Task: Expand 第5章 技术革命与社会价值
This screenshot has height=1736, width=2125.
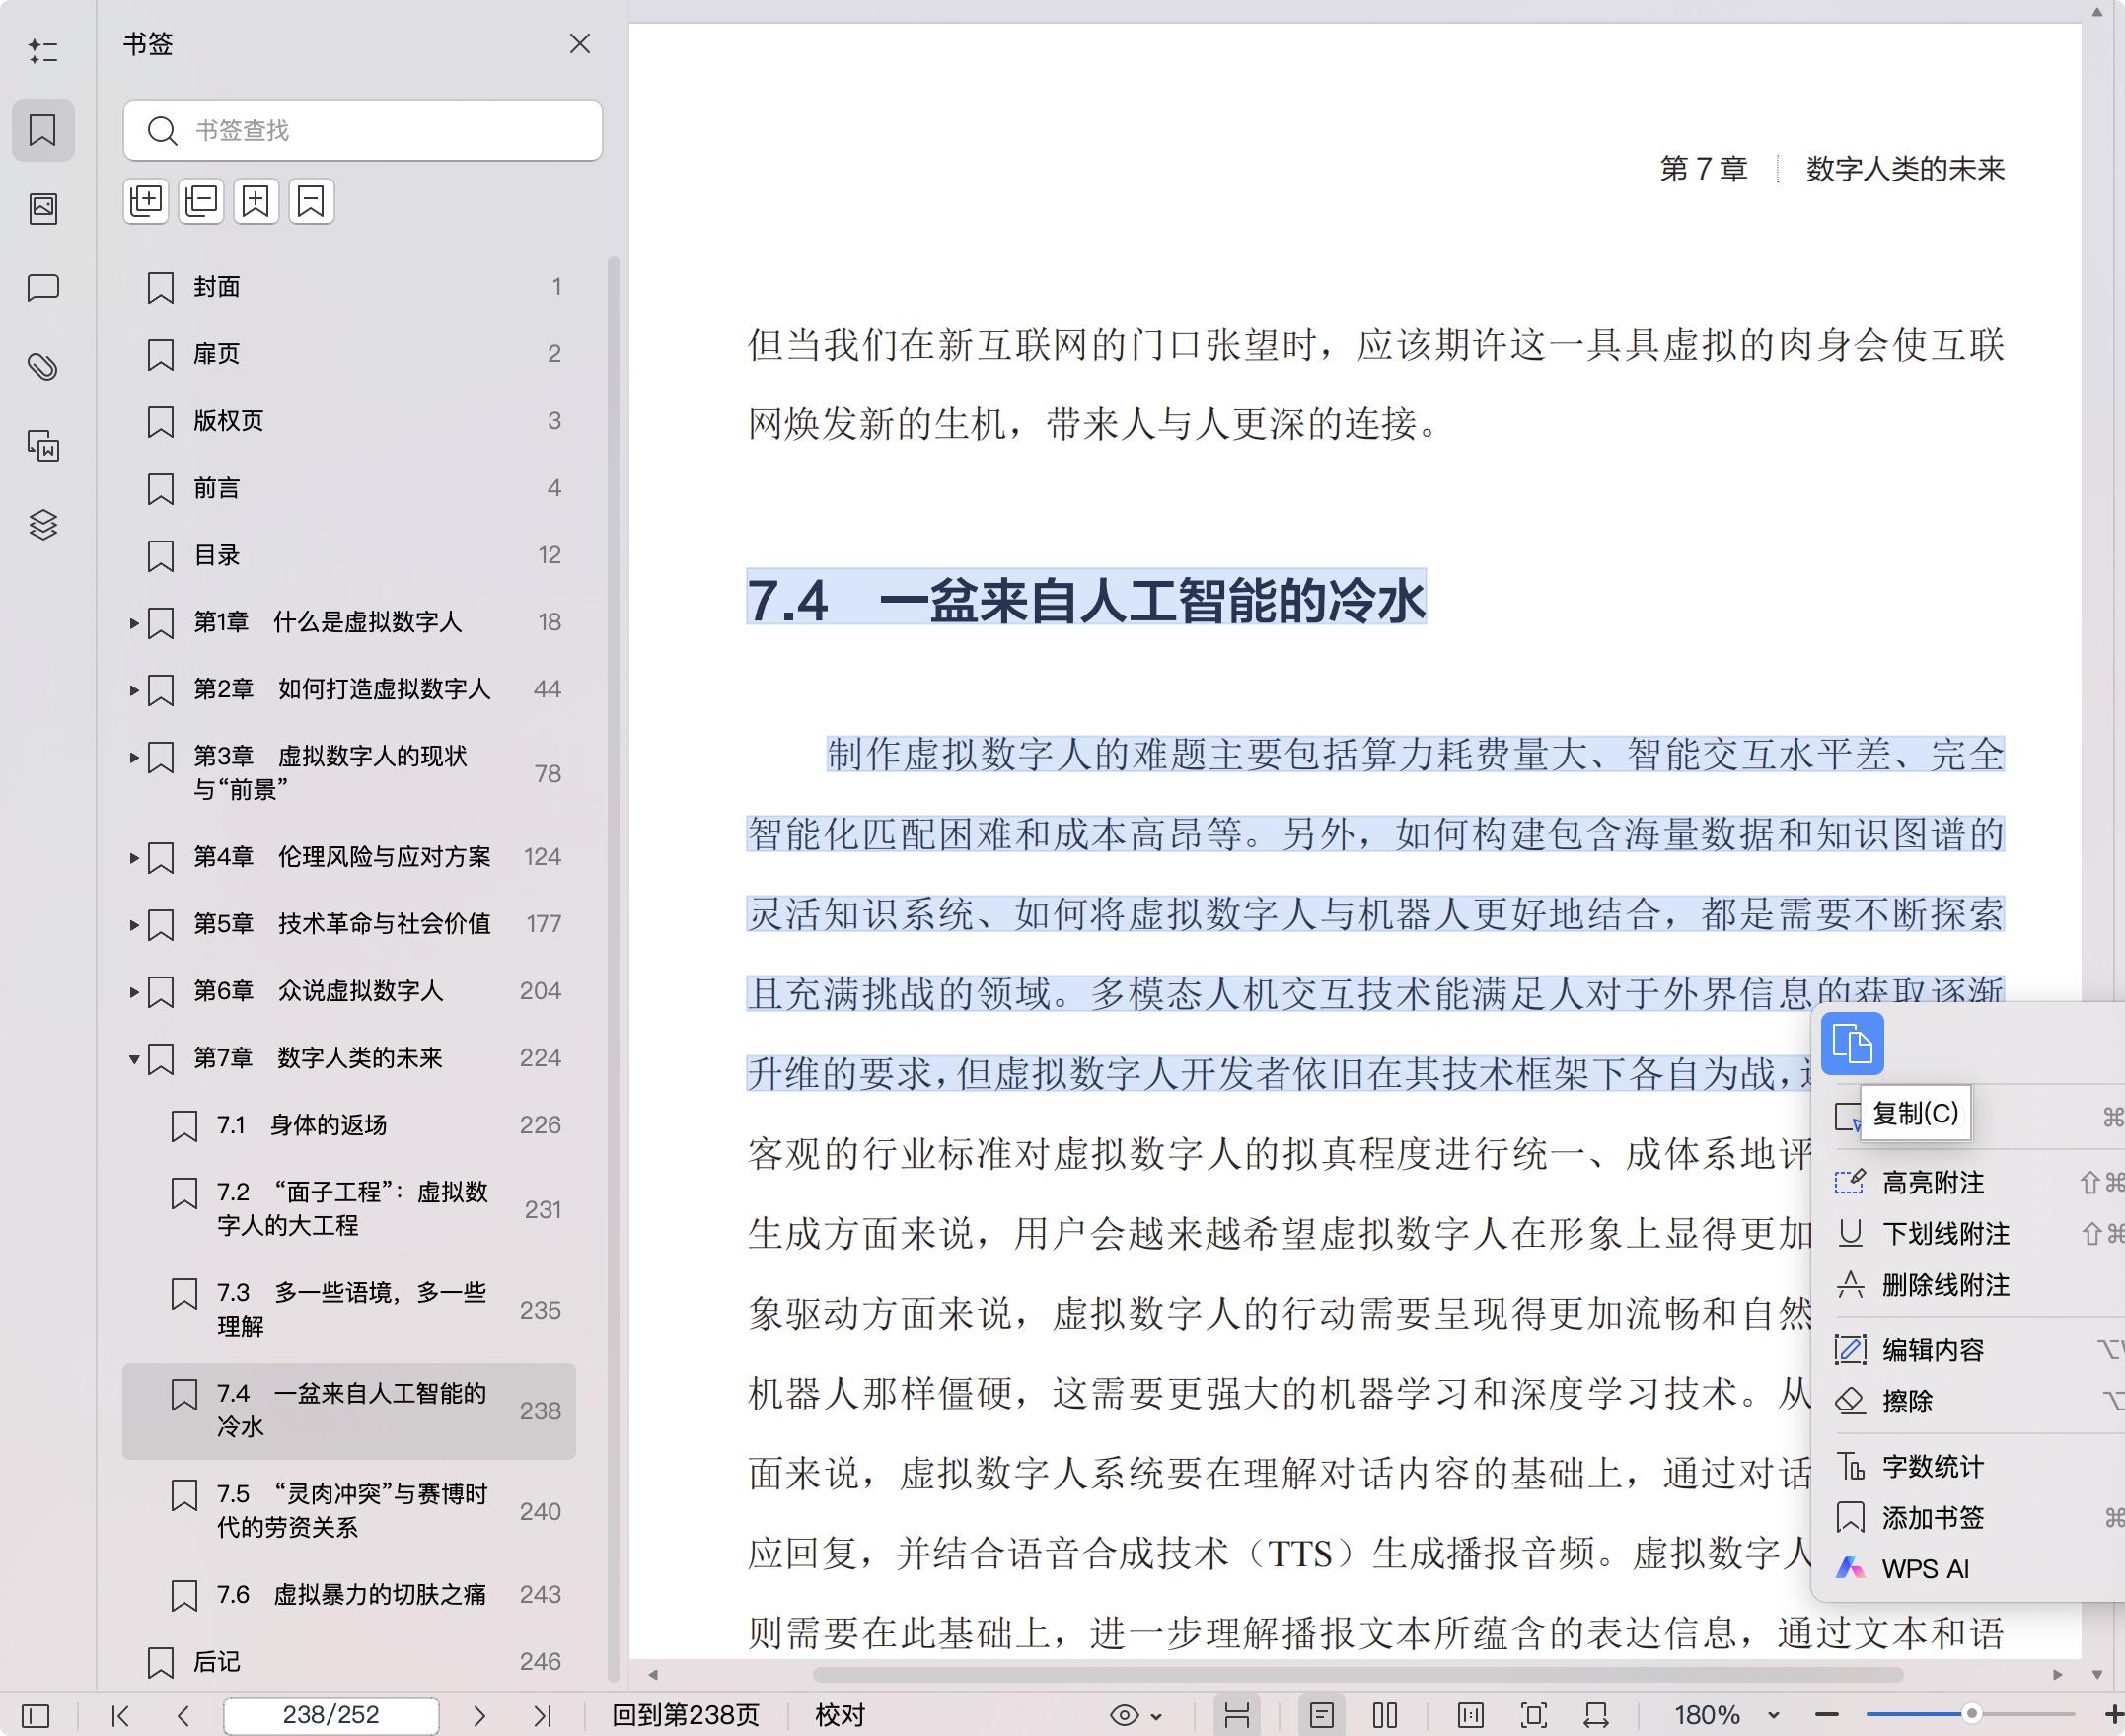Action: pos(134,924)
